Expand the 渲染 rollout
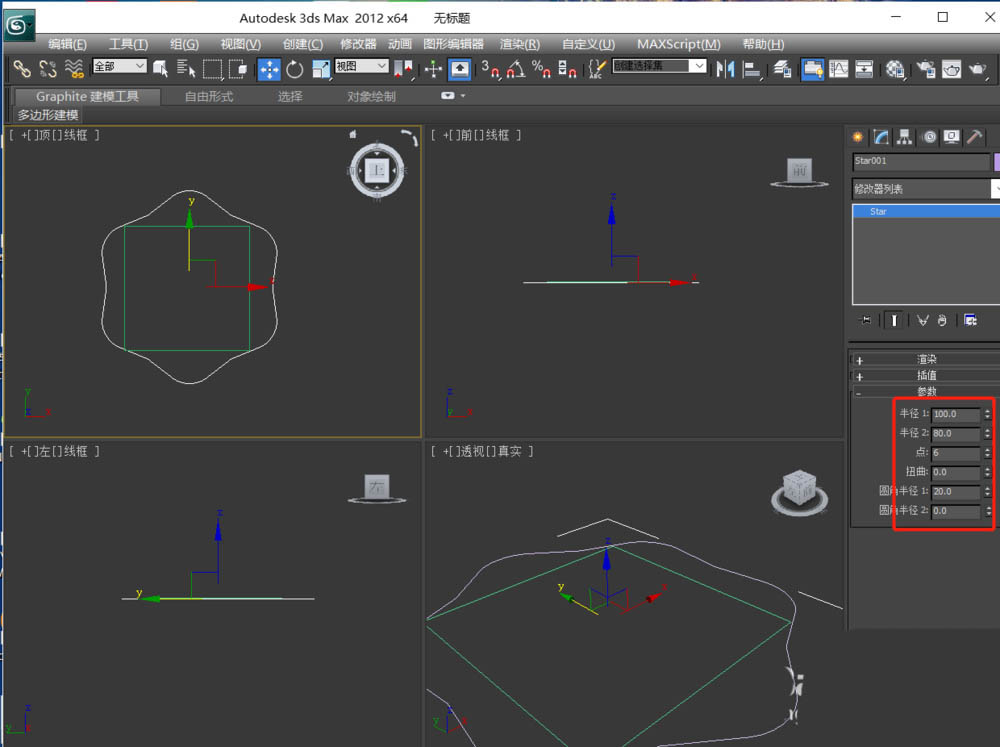 [926, 359]
